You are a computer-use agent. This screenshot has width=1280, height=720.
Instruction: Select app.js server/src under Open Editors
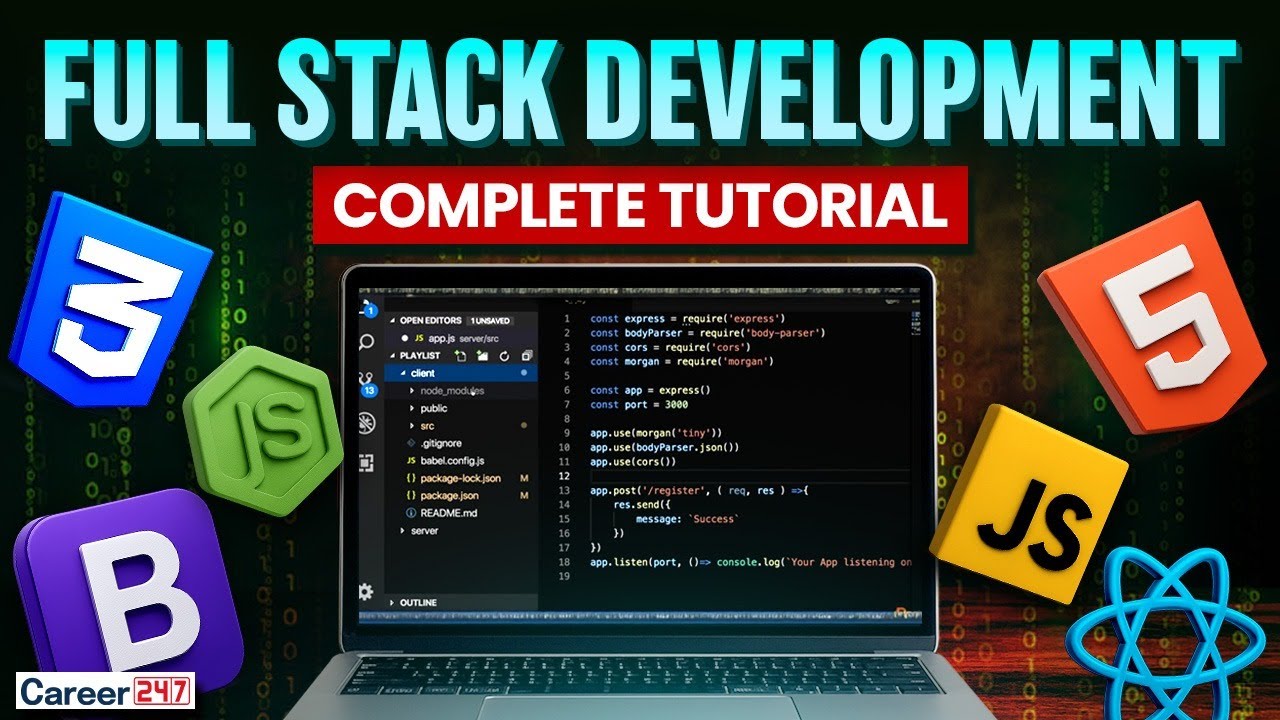[x=461, y=339]
